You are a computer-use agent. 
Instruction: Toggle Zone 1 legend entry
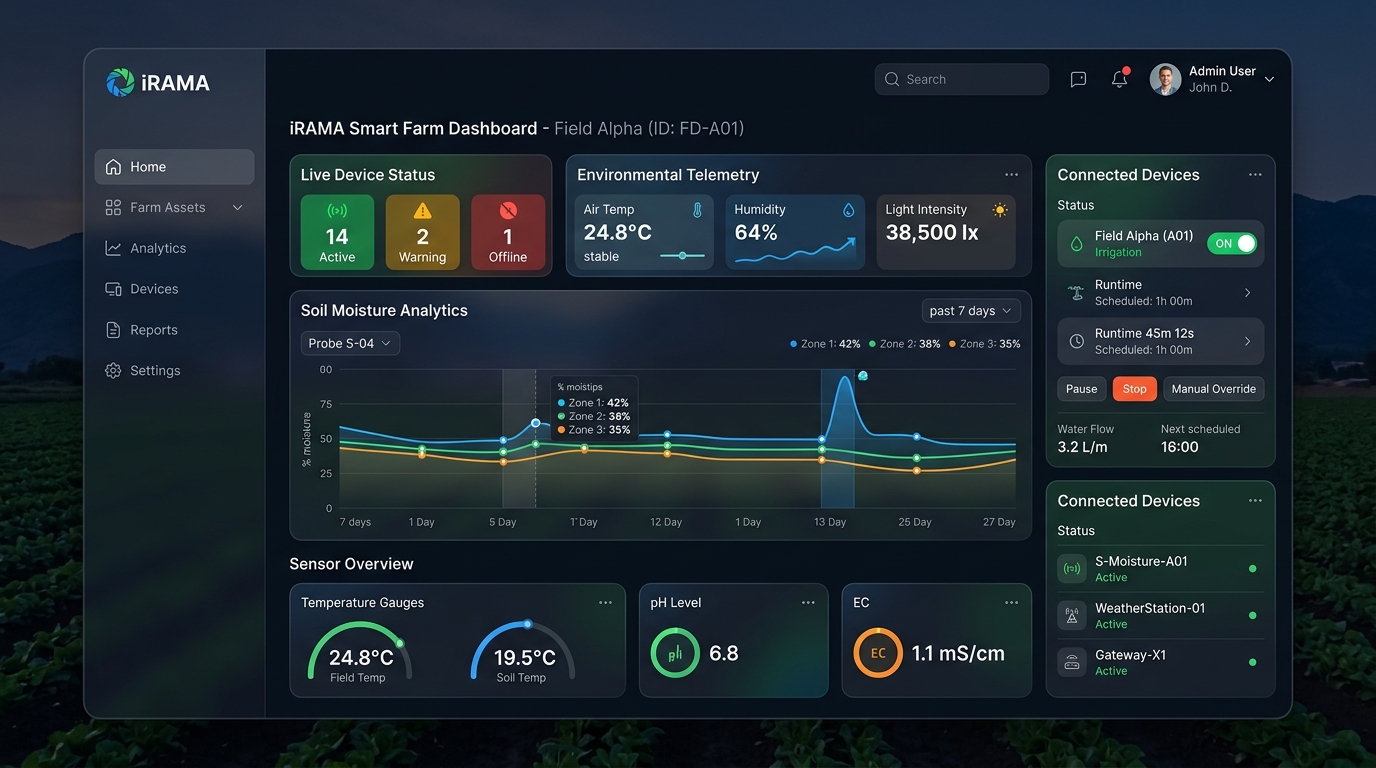point(825,344)
